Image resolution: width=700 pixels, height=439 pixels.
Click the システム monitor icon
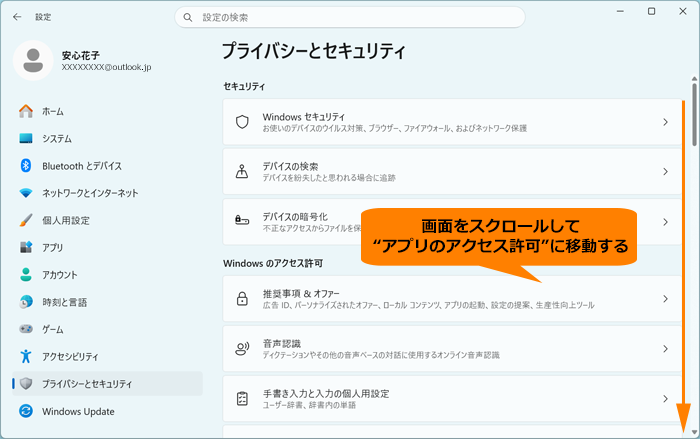pos(26,138)
